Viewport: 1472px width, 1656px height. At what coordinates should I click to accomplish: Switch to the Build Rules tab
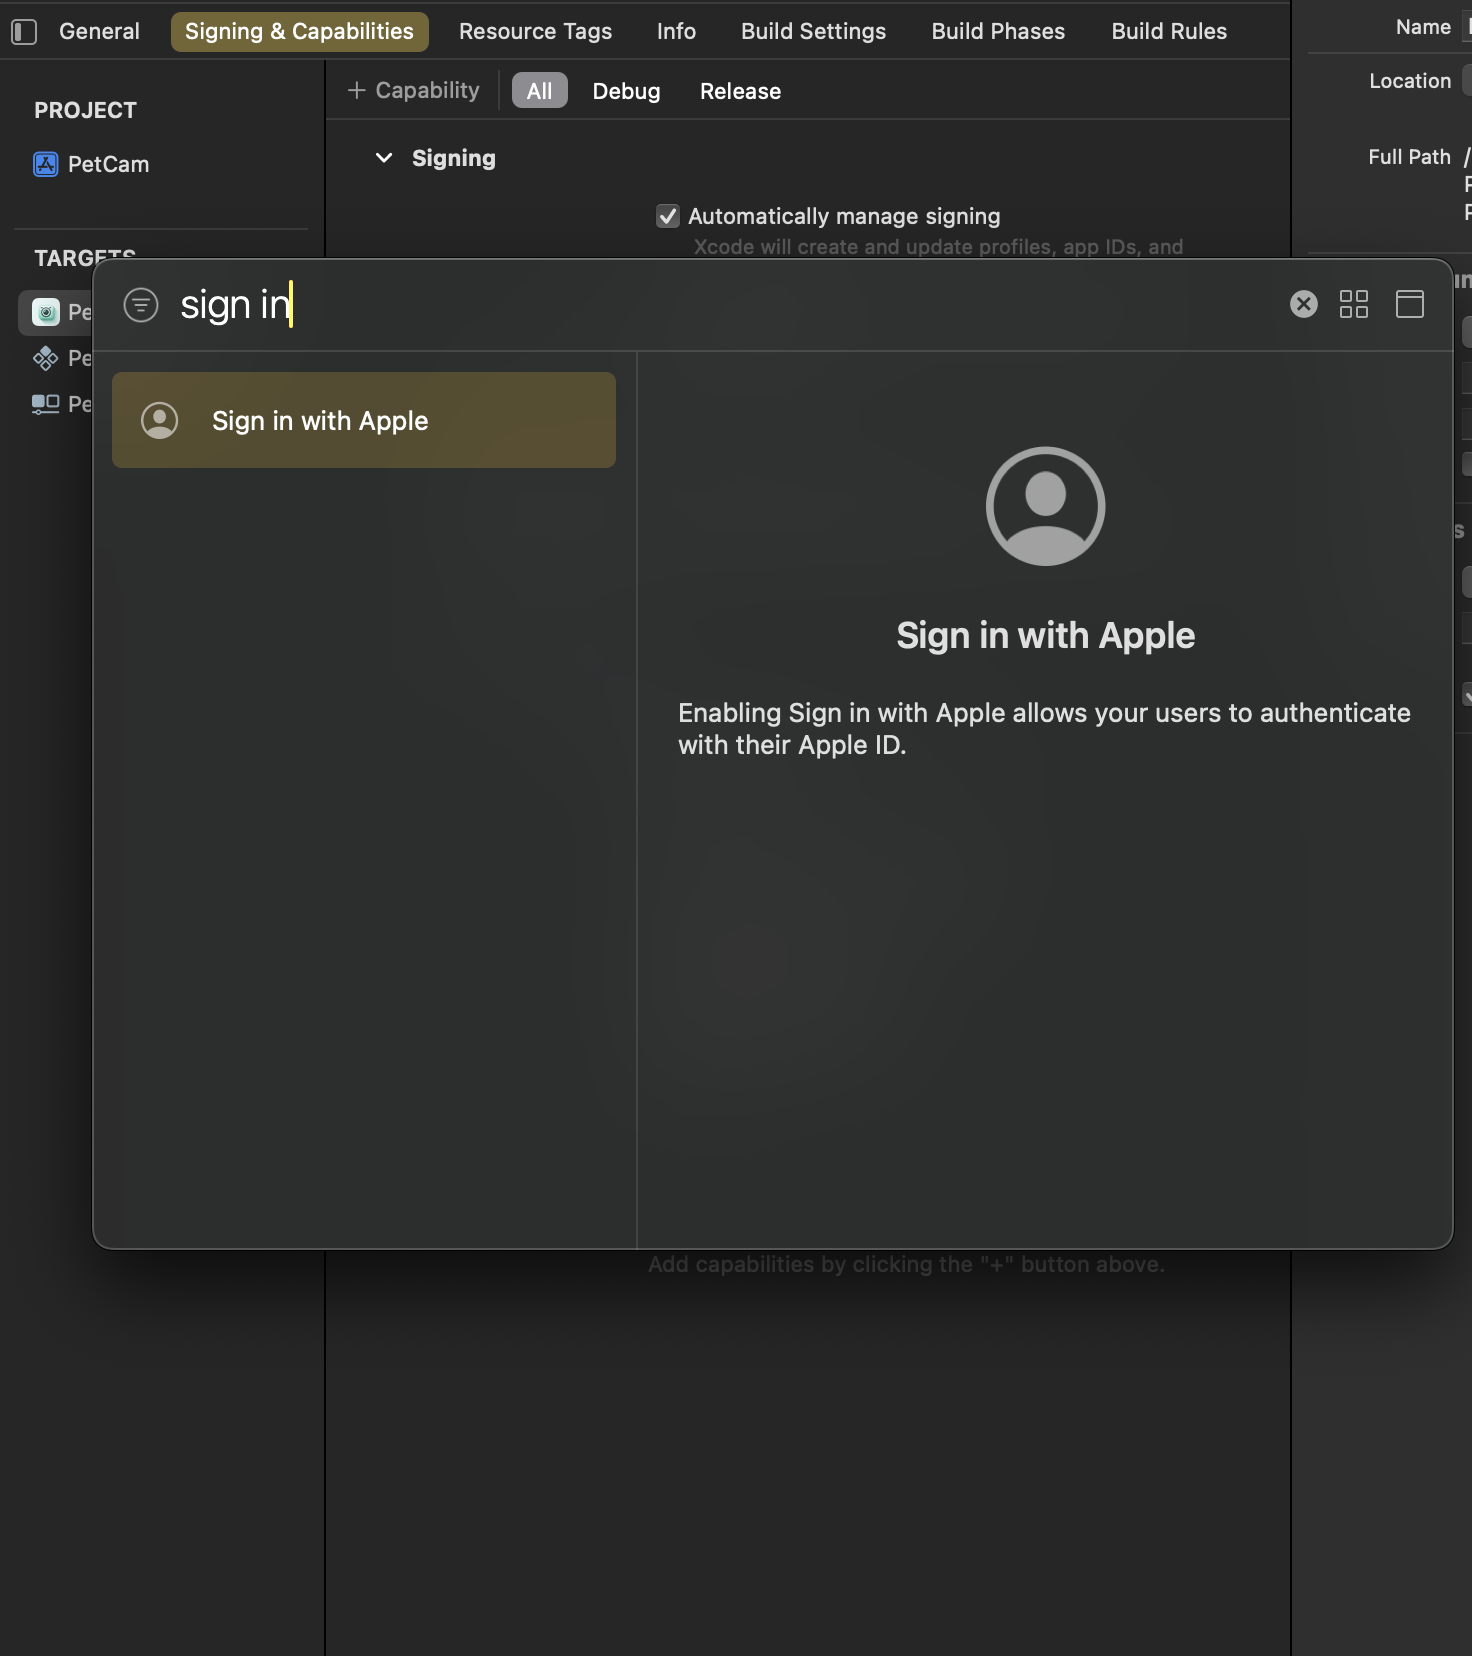1169,31
